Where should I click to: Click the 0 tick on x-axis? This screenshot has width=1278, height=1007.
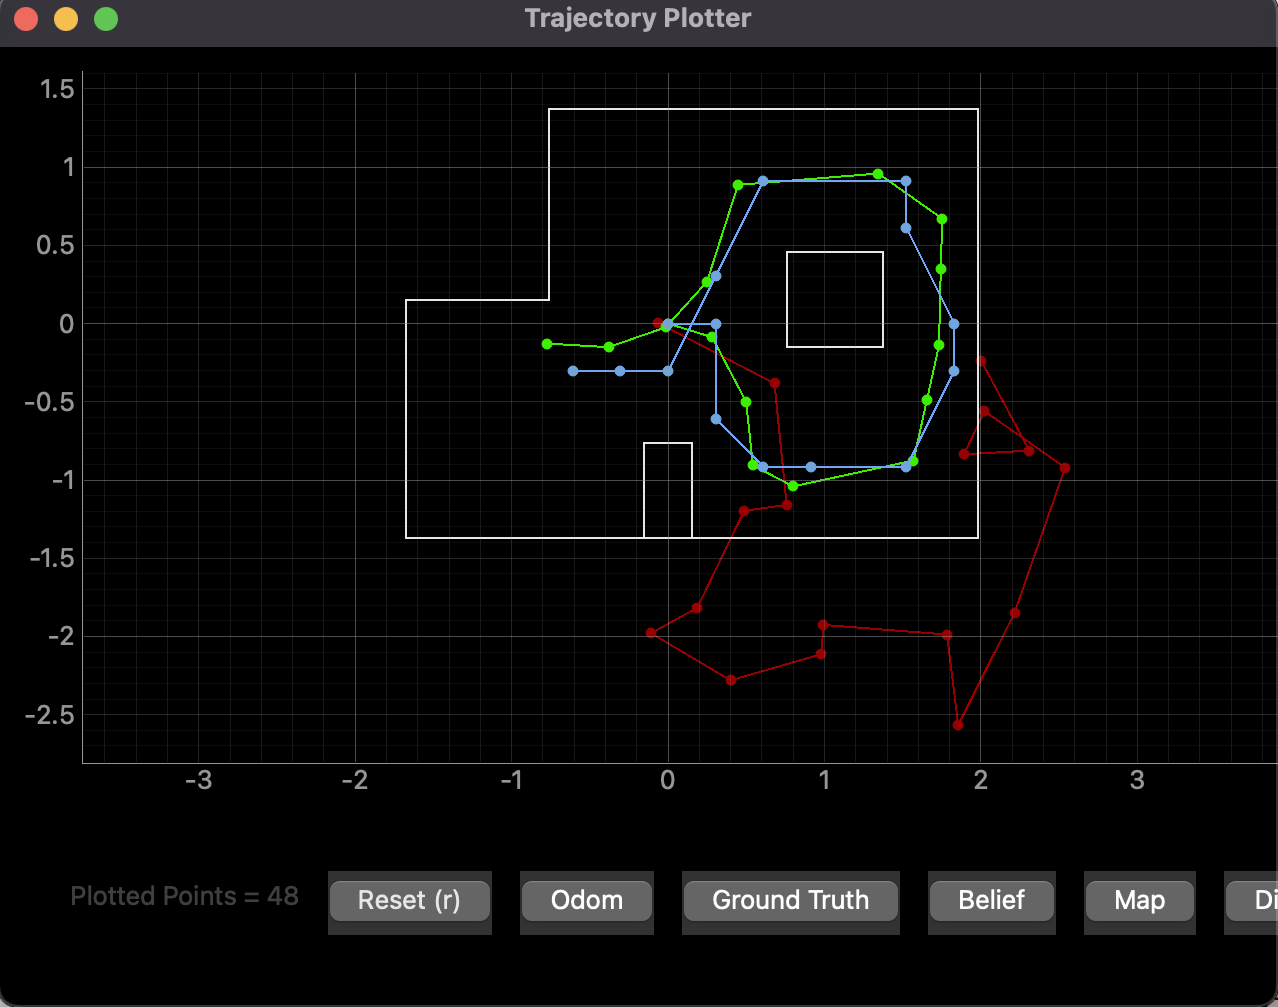click(x=668, y=781)
